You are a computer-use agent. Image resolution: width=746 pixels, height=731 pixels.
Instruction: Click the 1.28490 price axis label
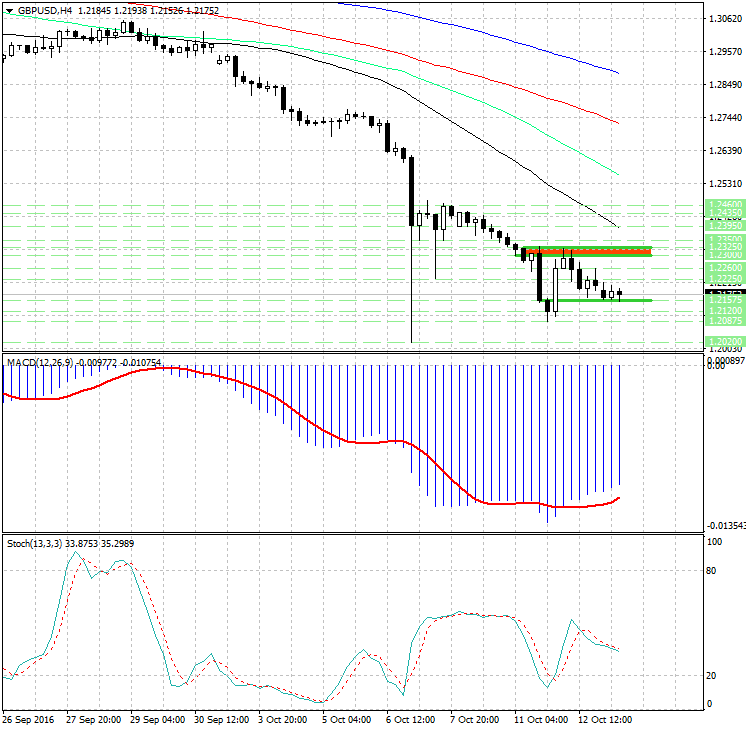[x=725, y=85]
